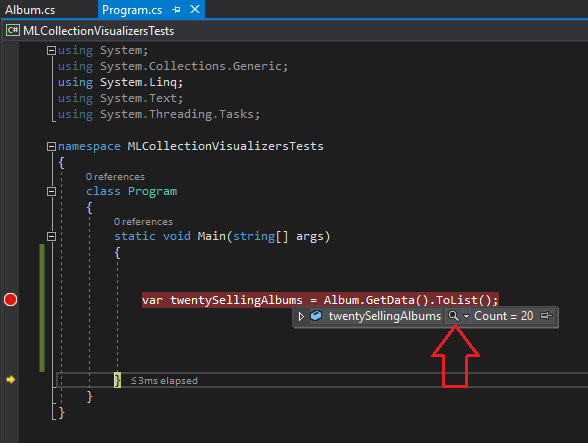Collapse the Main method outline

tap(51, 236)
